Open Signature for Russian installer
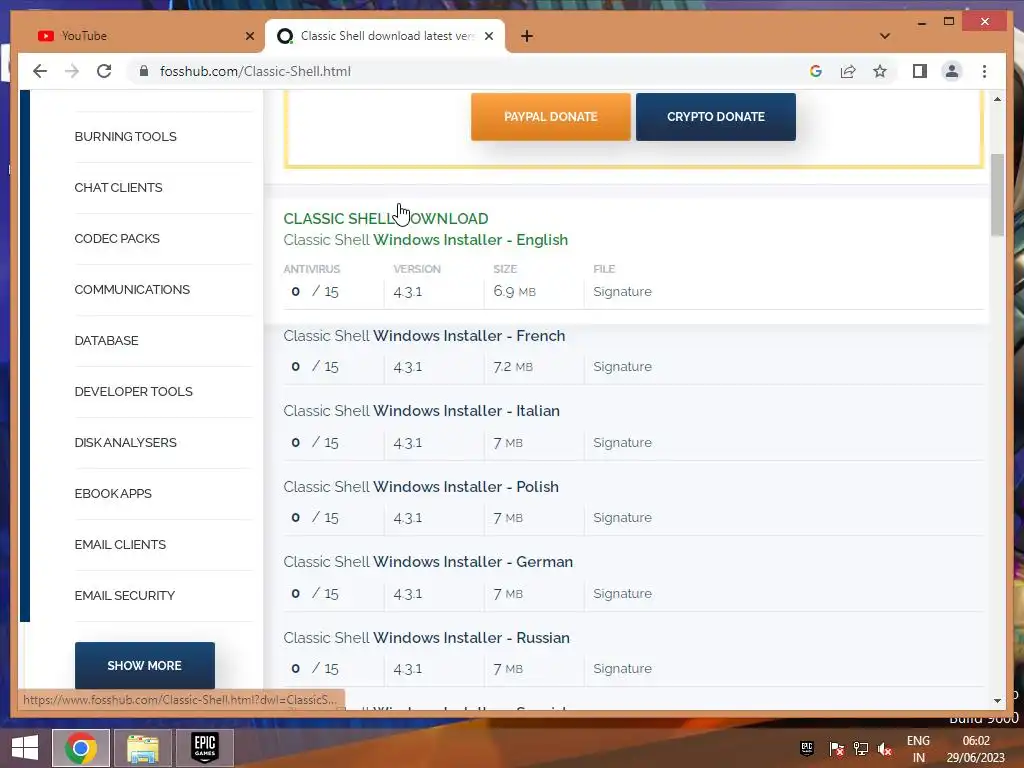The height and width of the screenshot is (768, 1024). (622, 668)
